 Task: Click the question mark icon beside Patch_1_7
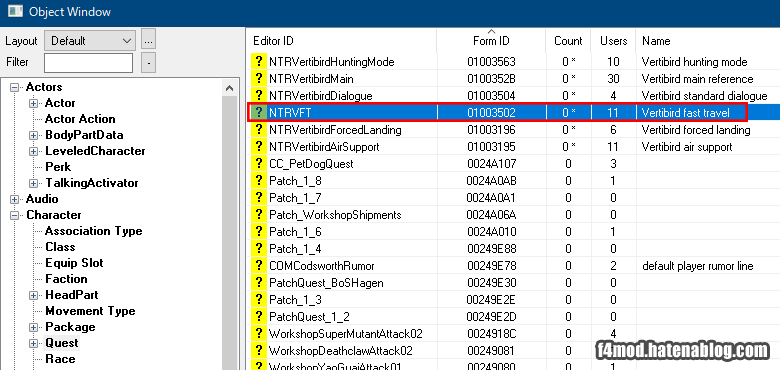pyautogui.click(x=259, y=198)
